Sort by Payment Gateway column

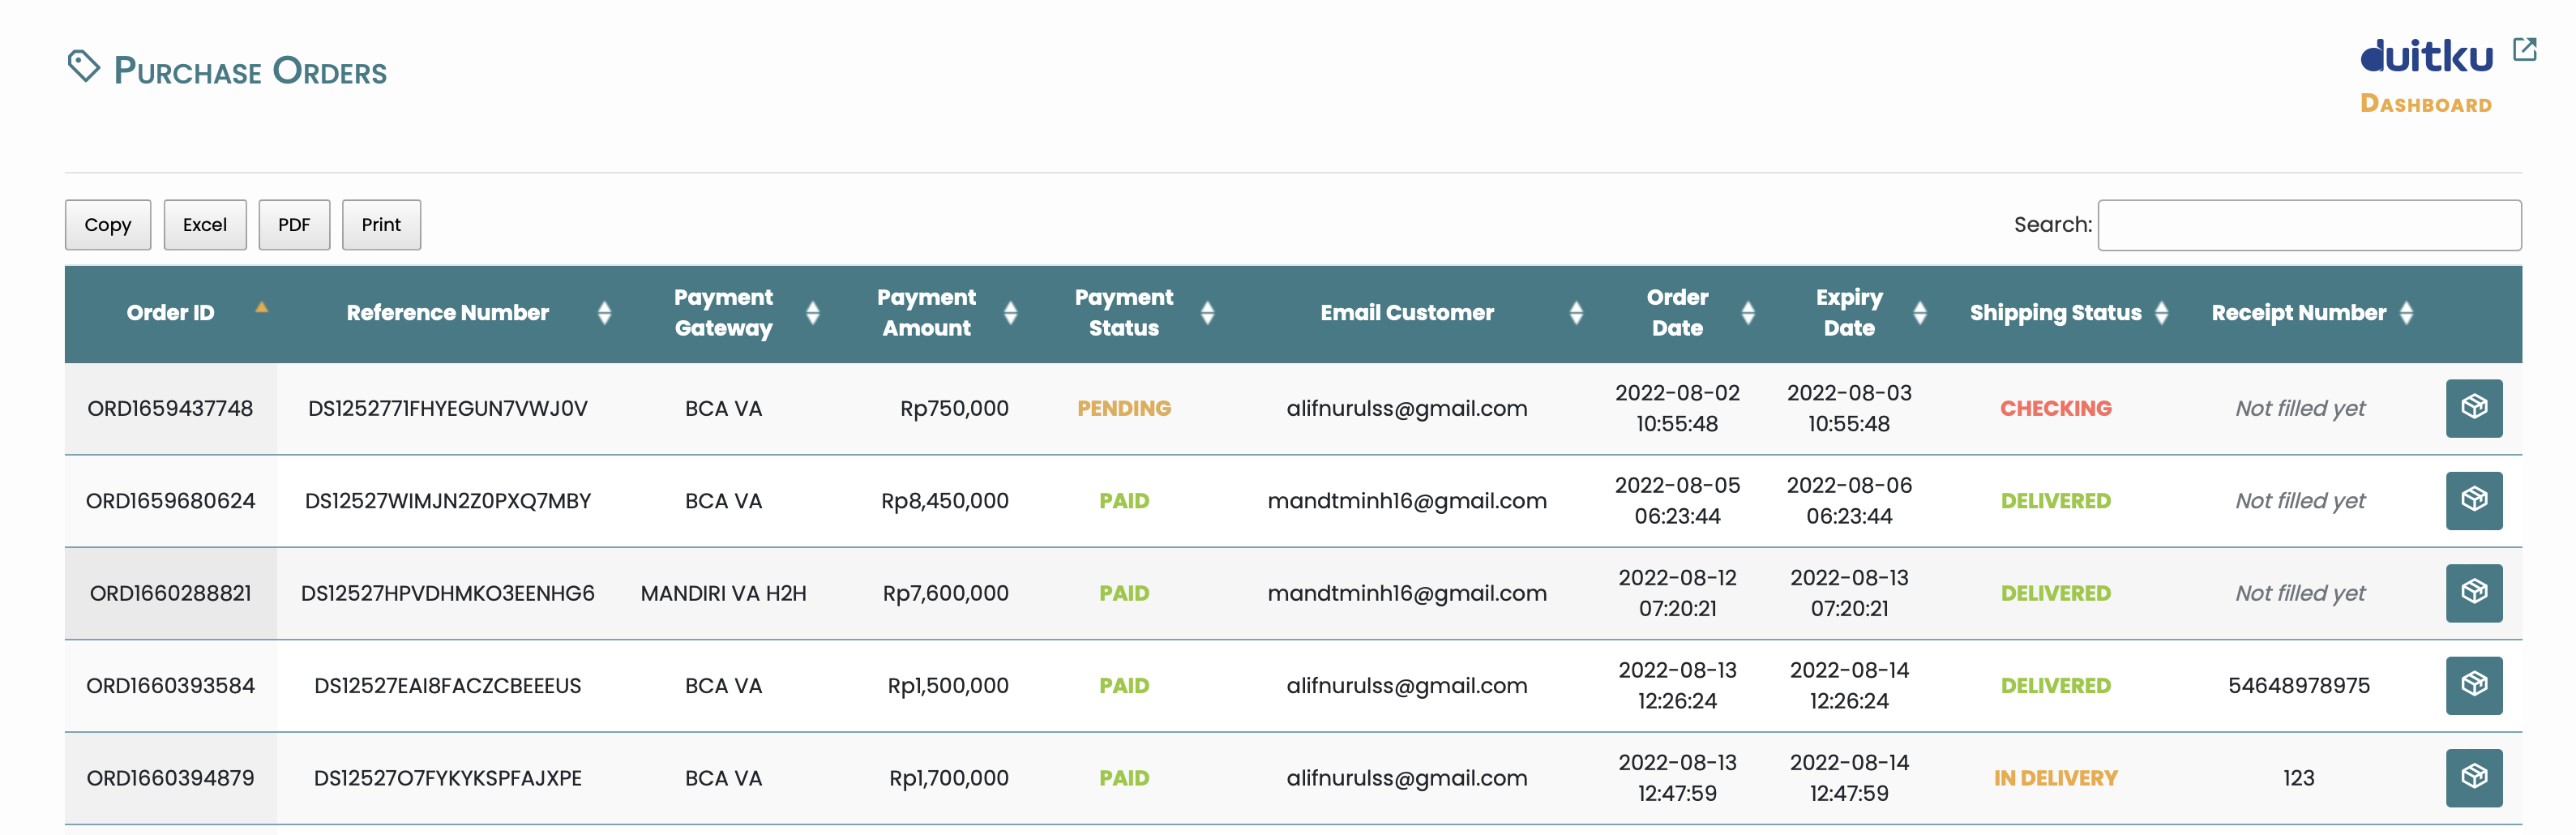[723, 313]
